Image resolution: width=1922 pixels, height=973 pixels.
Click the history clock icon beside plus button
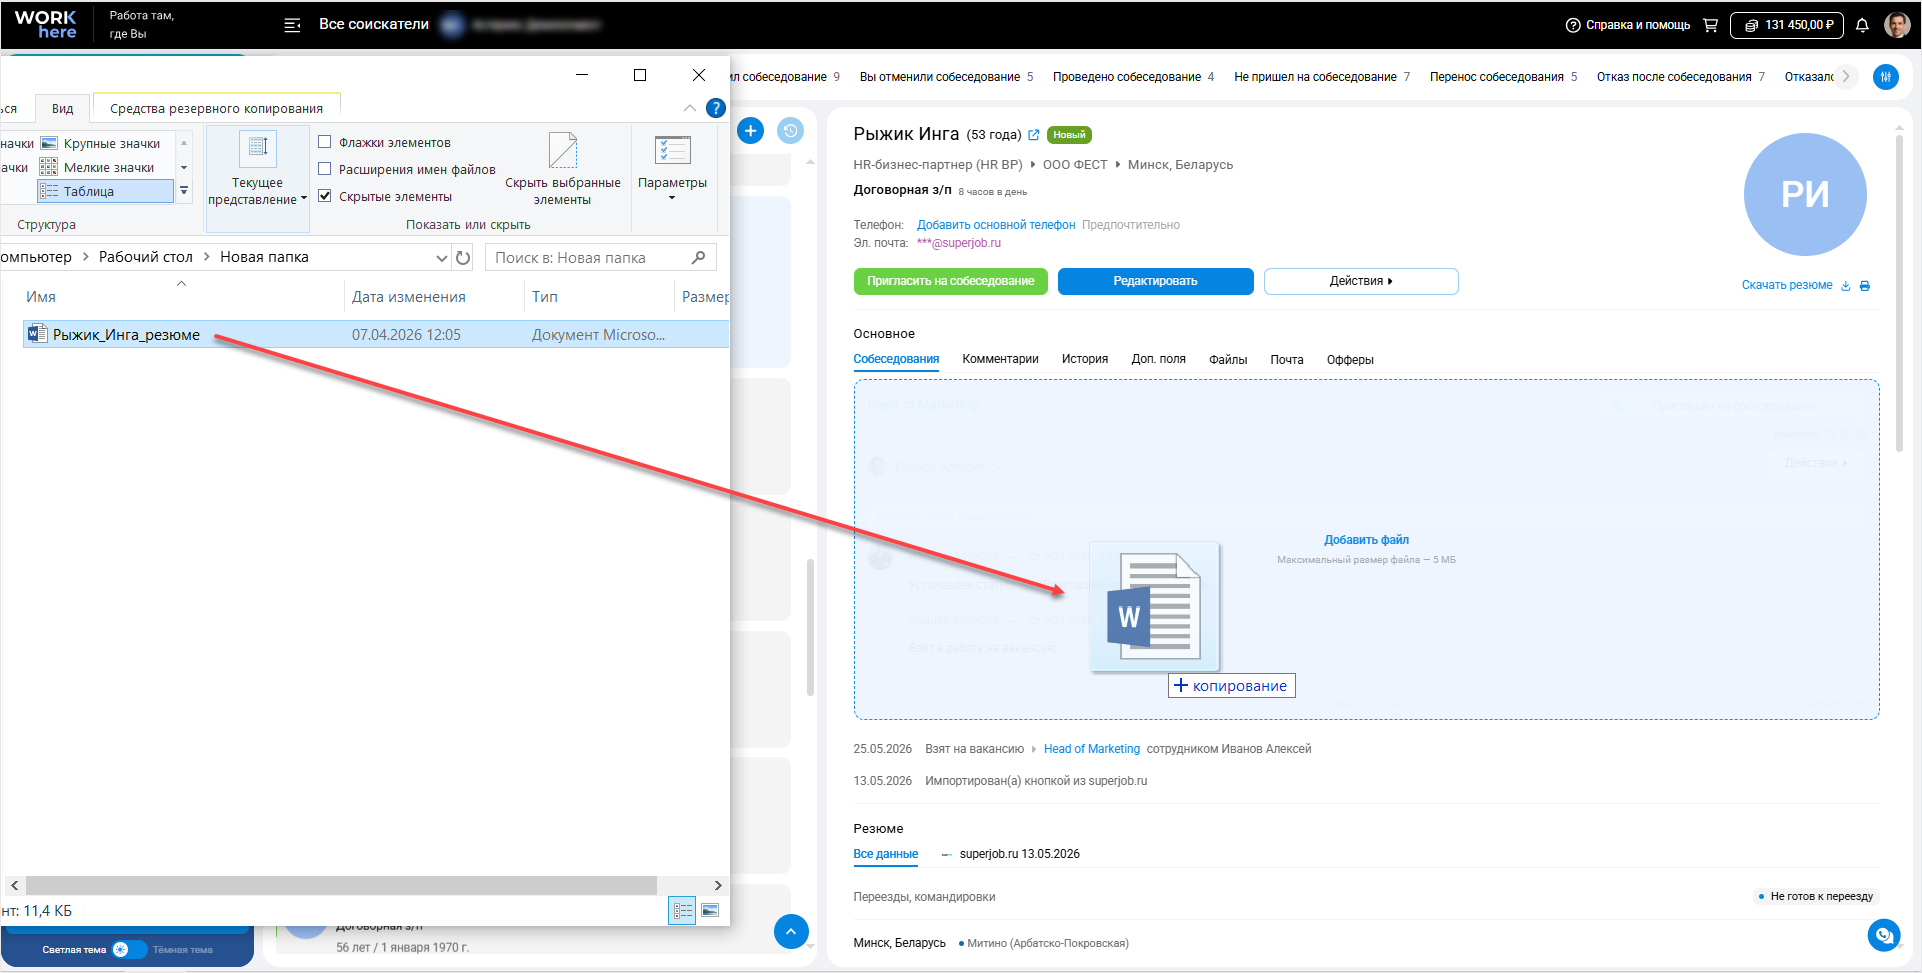tap(790, 130)
